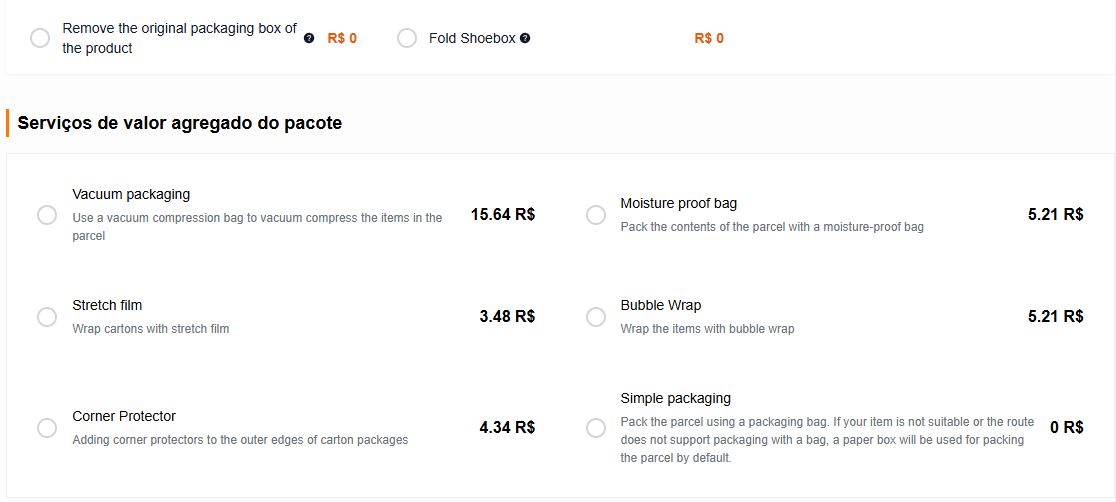Click the 3.48 R$ stretch film price

[507, 316]
